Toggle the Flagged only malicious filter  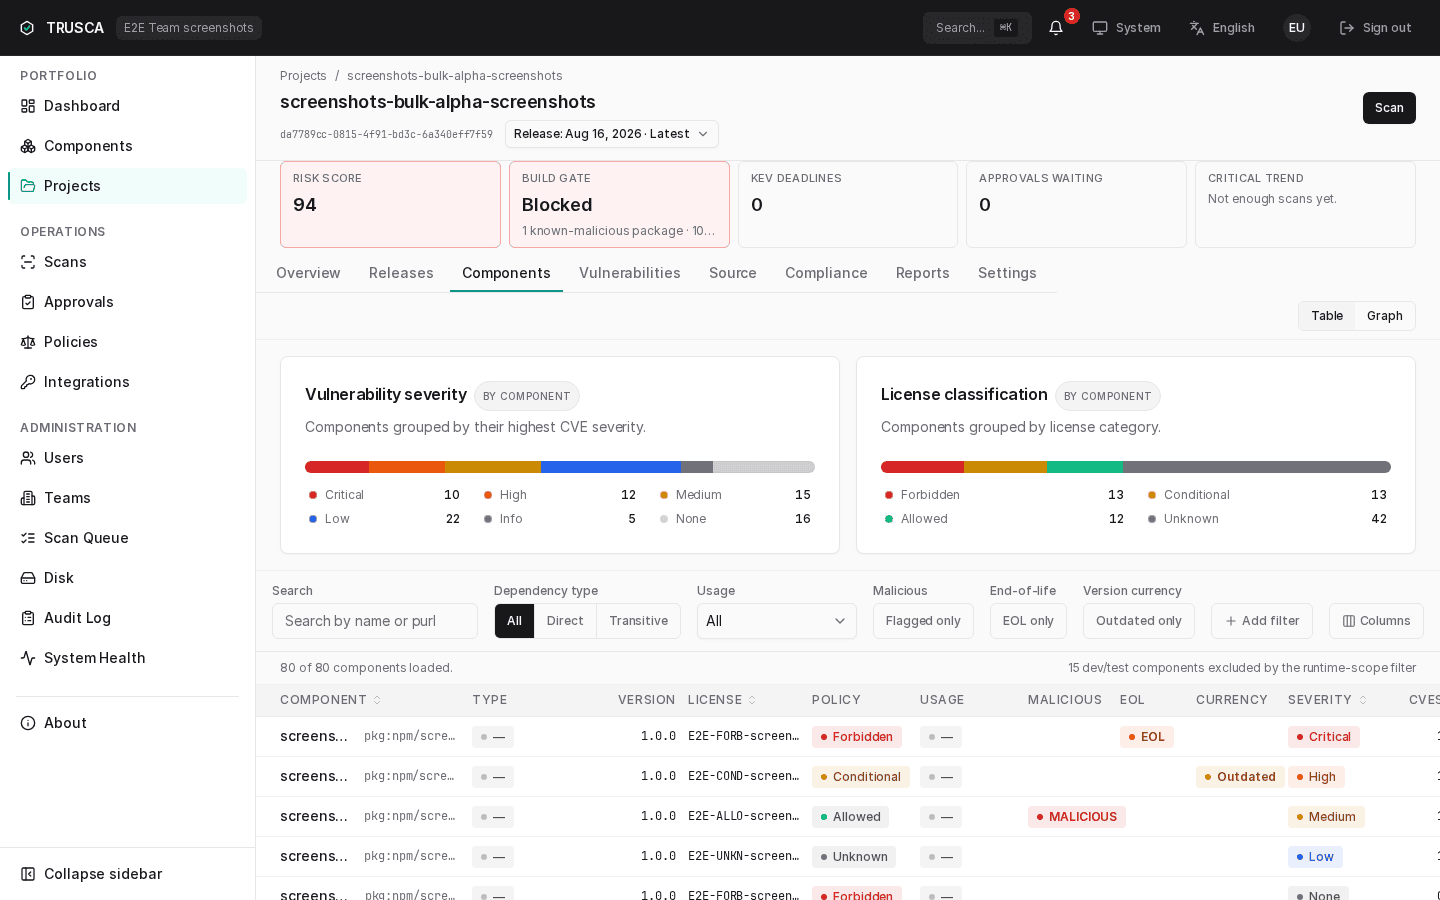[923, 621]
